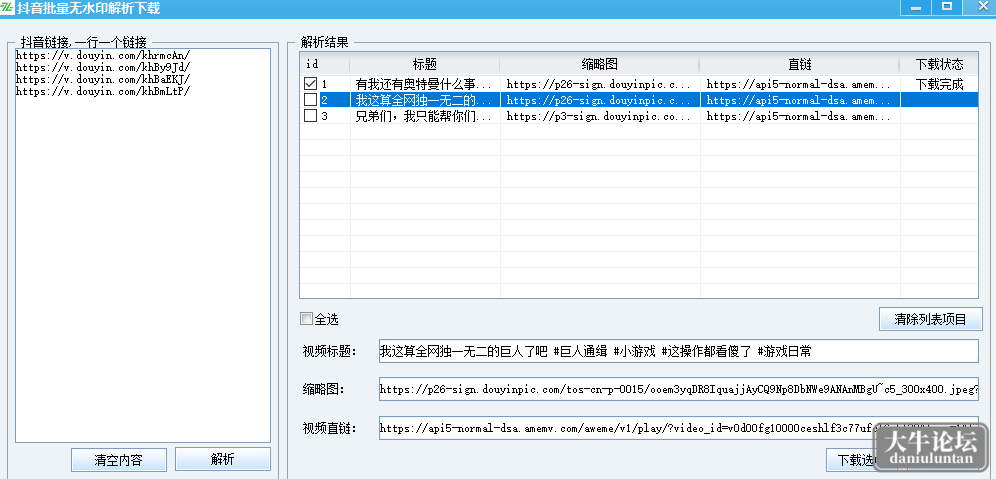This screenshot has width=996, height=479.
Task: Select title cell 我这算全网独一无二的...
Action: point(424,100)
